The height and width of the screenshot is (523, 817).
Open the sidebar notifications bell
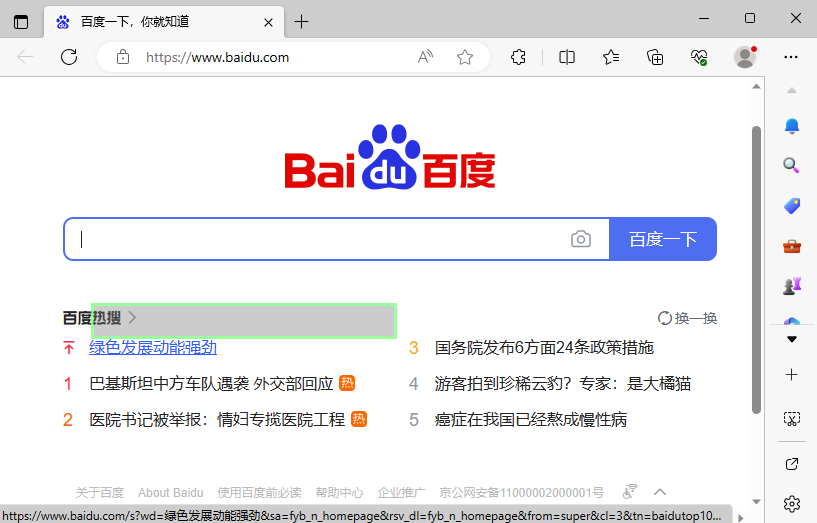click(x=791, y=125)
